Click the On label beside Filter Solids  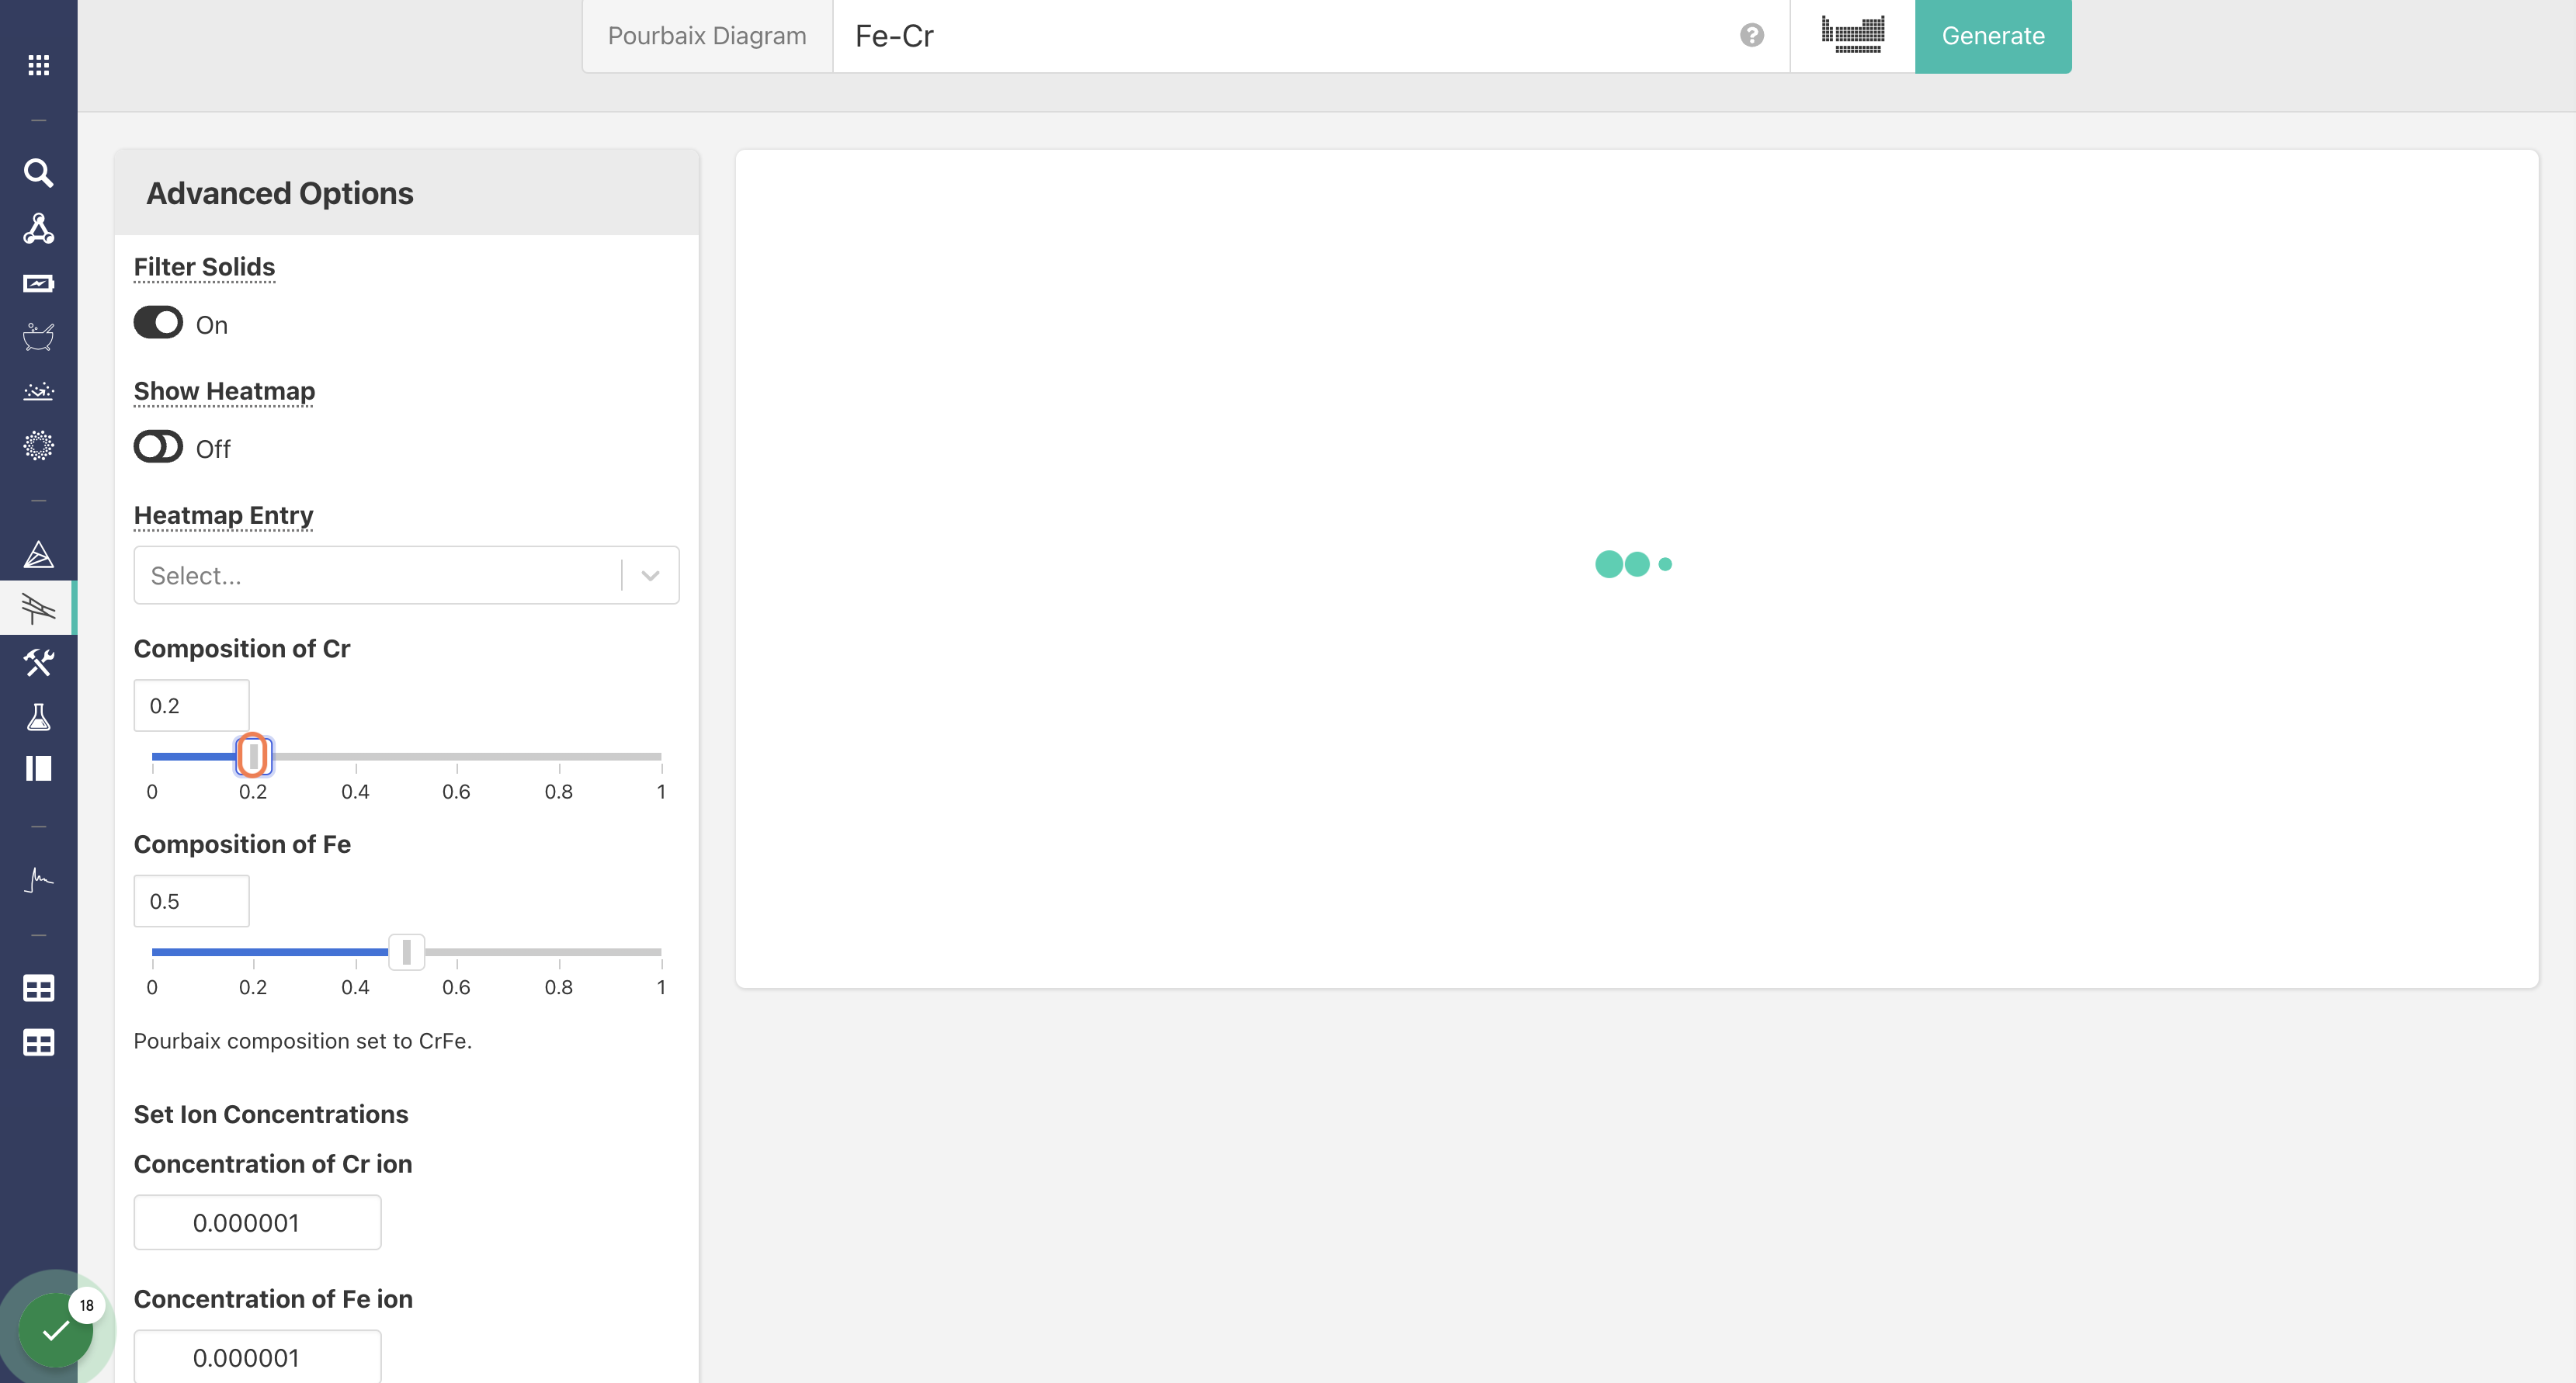(x=211, y=325)
